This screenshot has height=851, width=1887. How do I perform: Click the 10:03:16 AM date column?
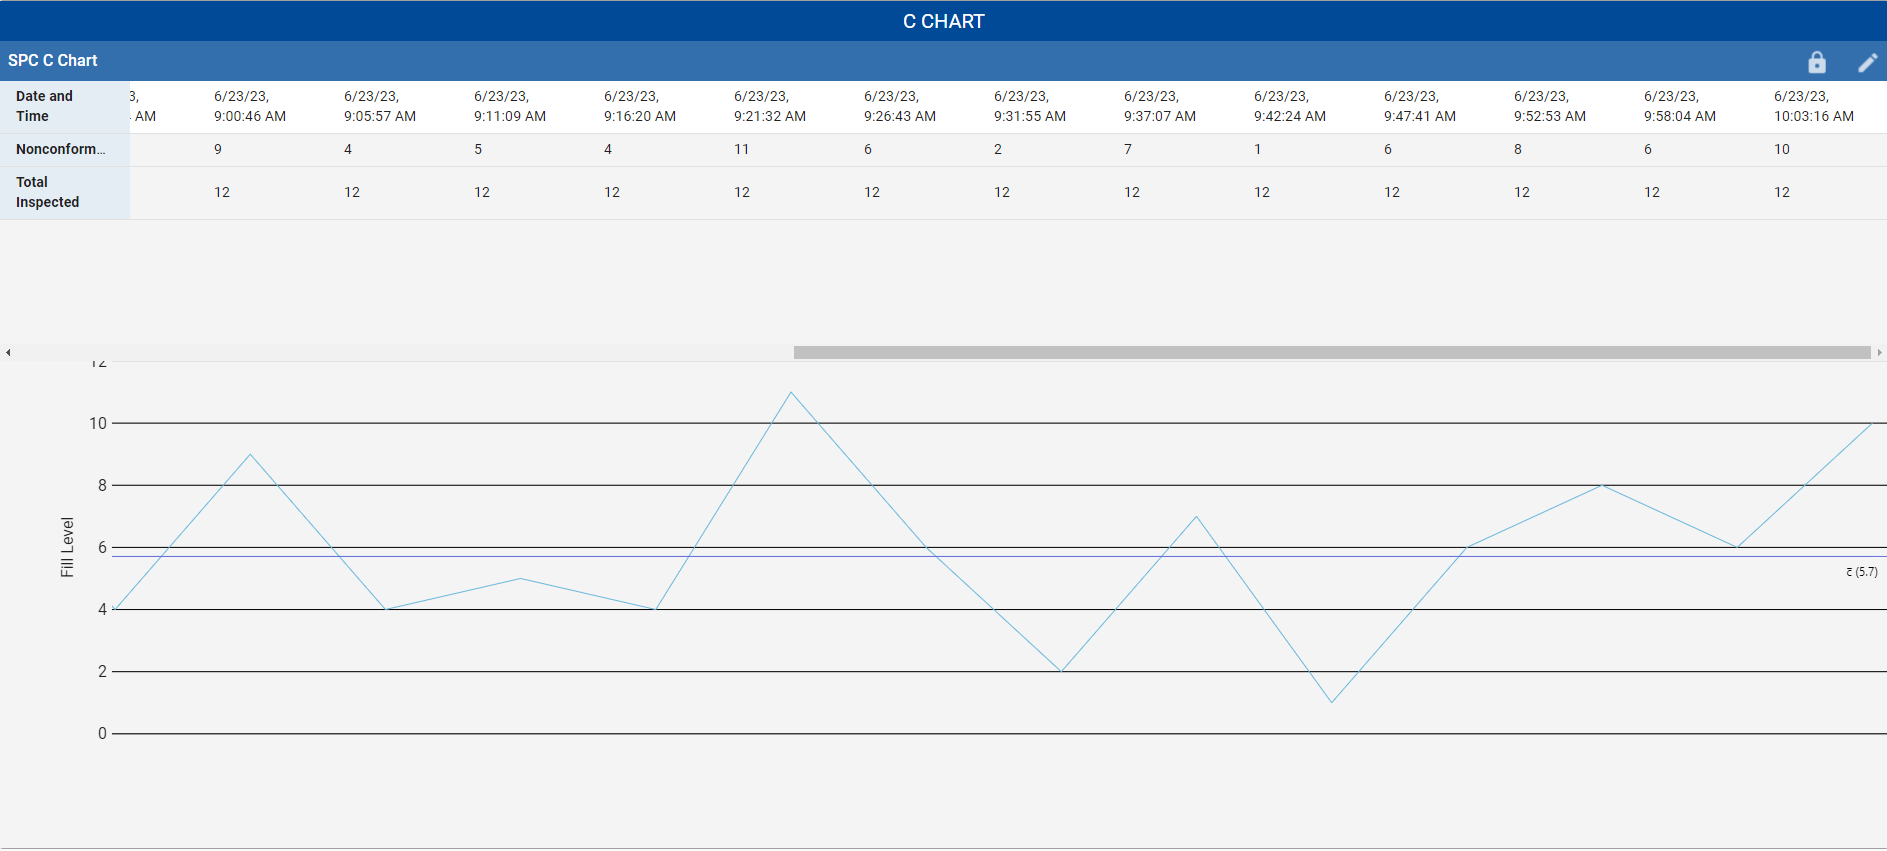pos(1814,106)
